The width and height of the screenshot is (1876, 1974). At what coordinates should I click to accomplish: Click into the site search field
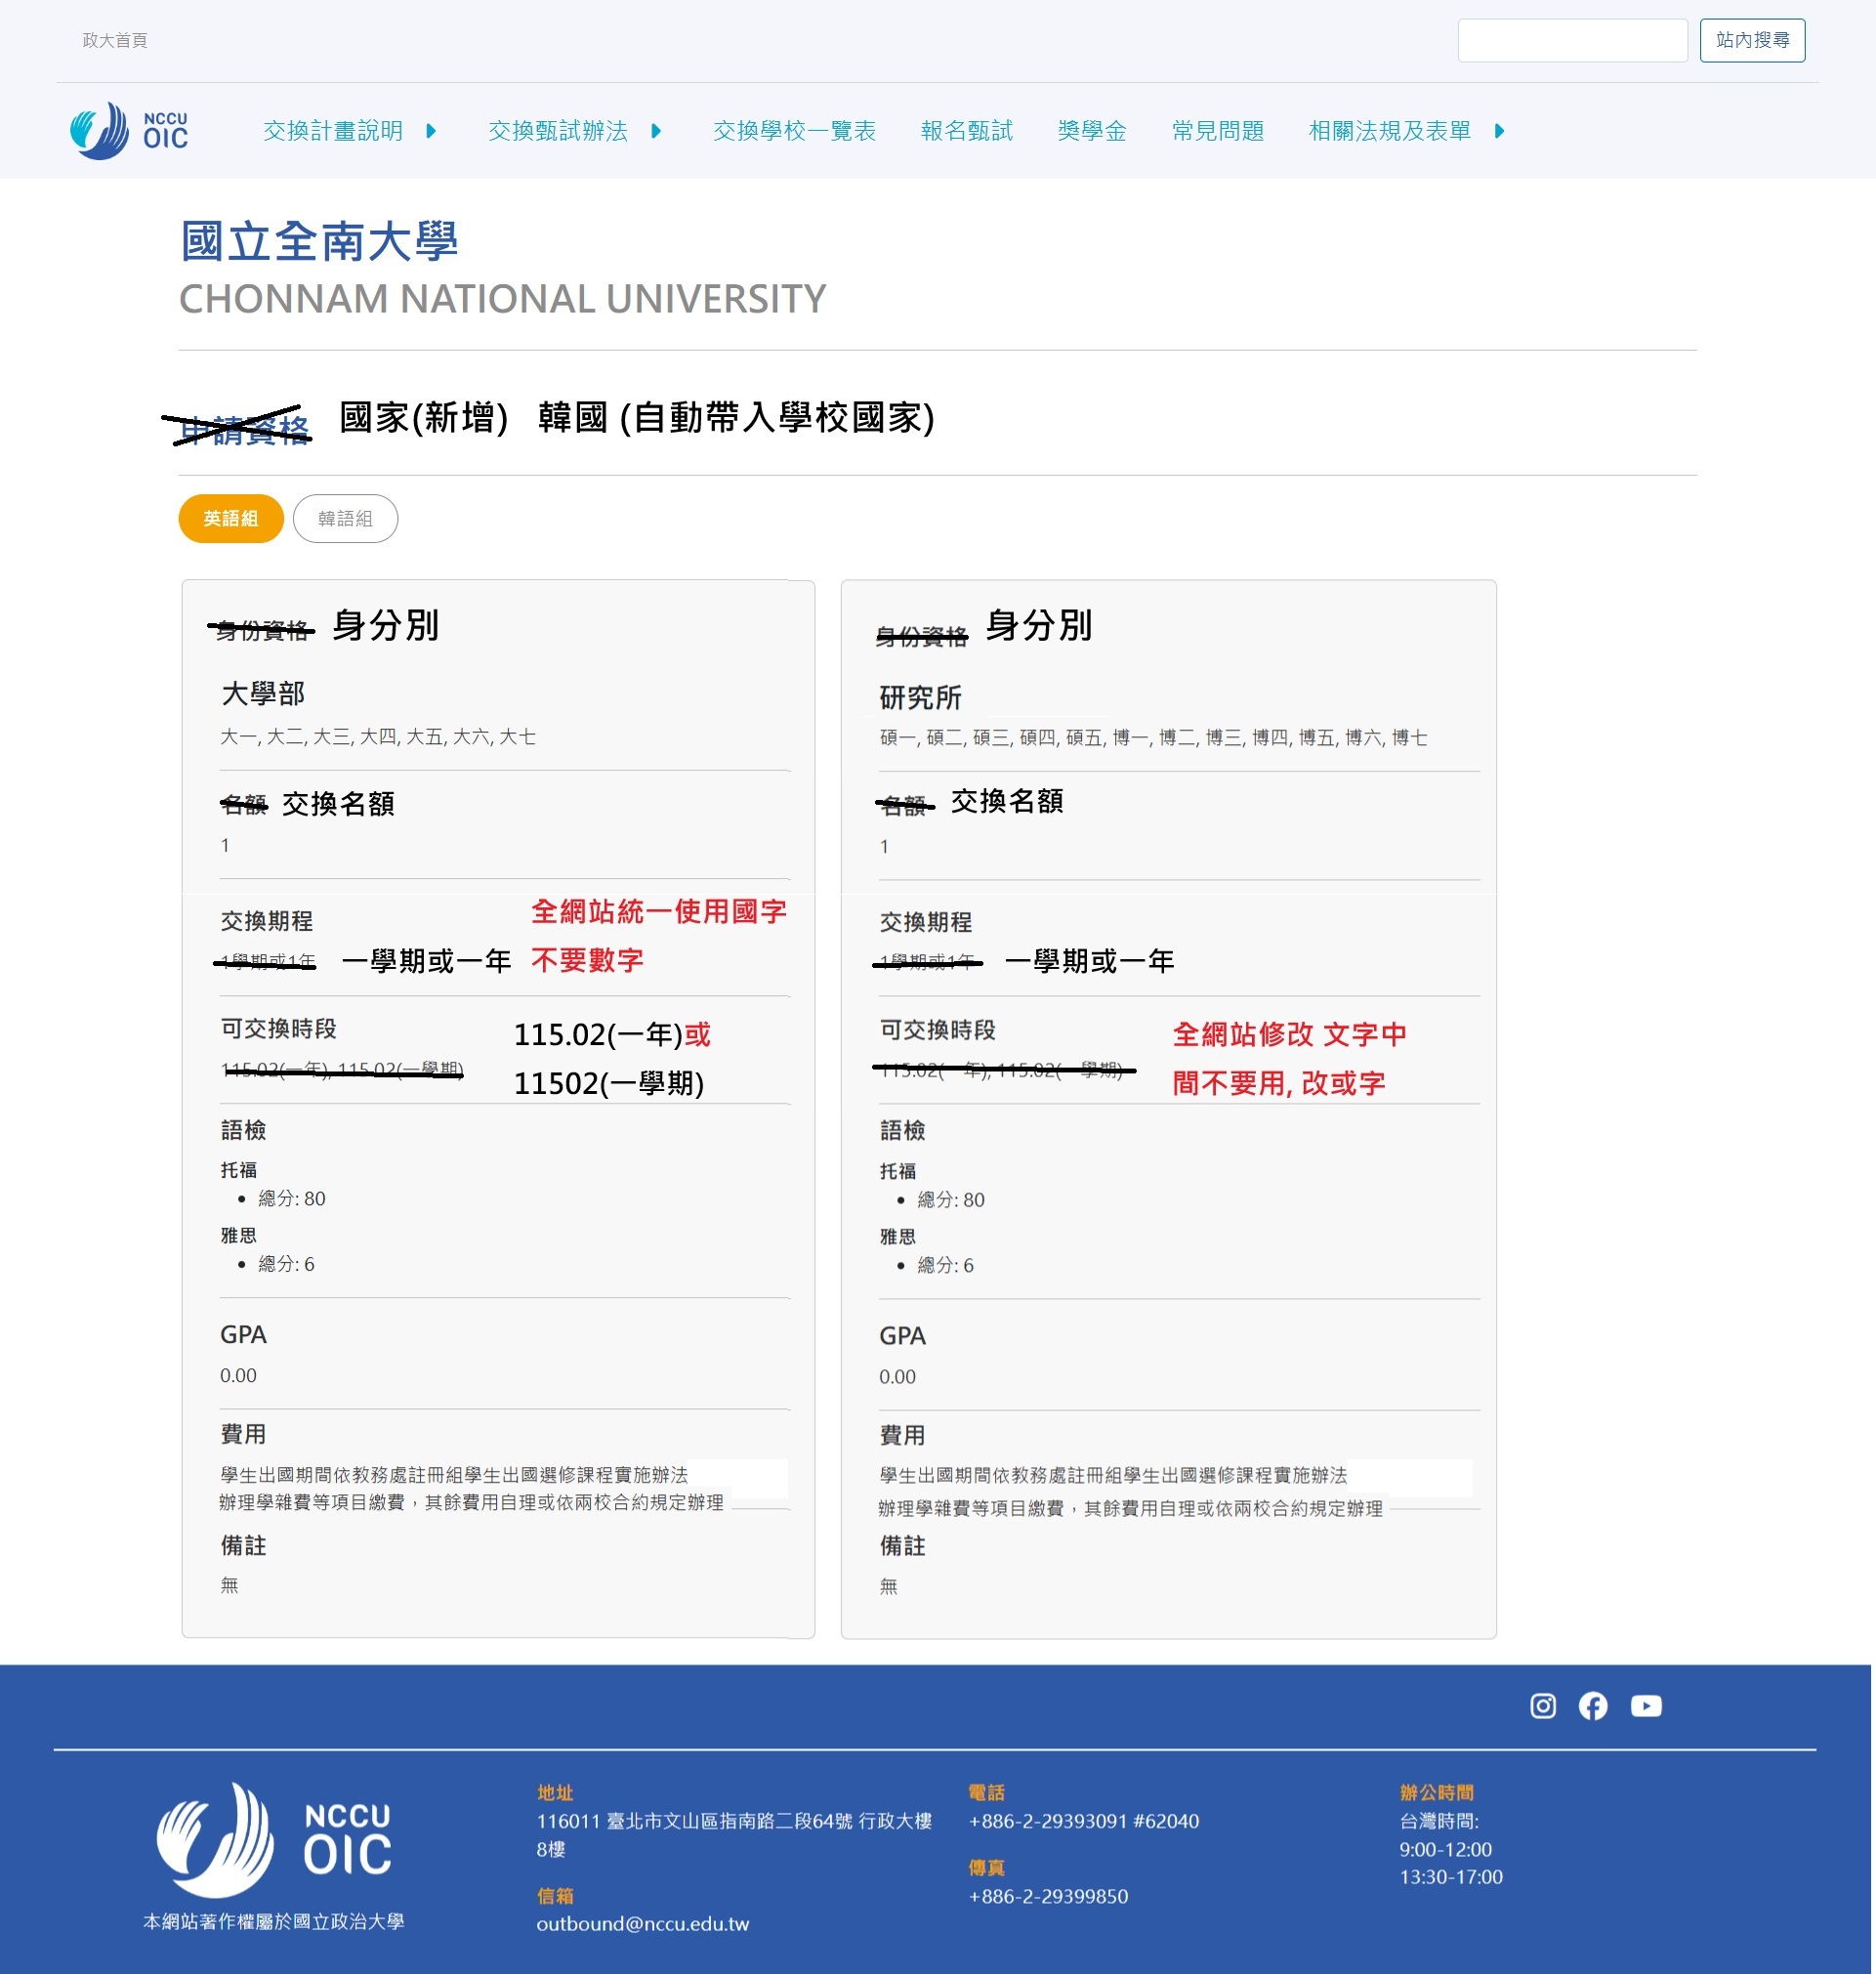[1572, 40]
